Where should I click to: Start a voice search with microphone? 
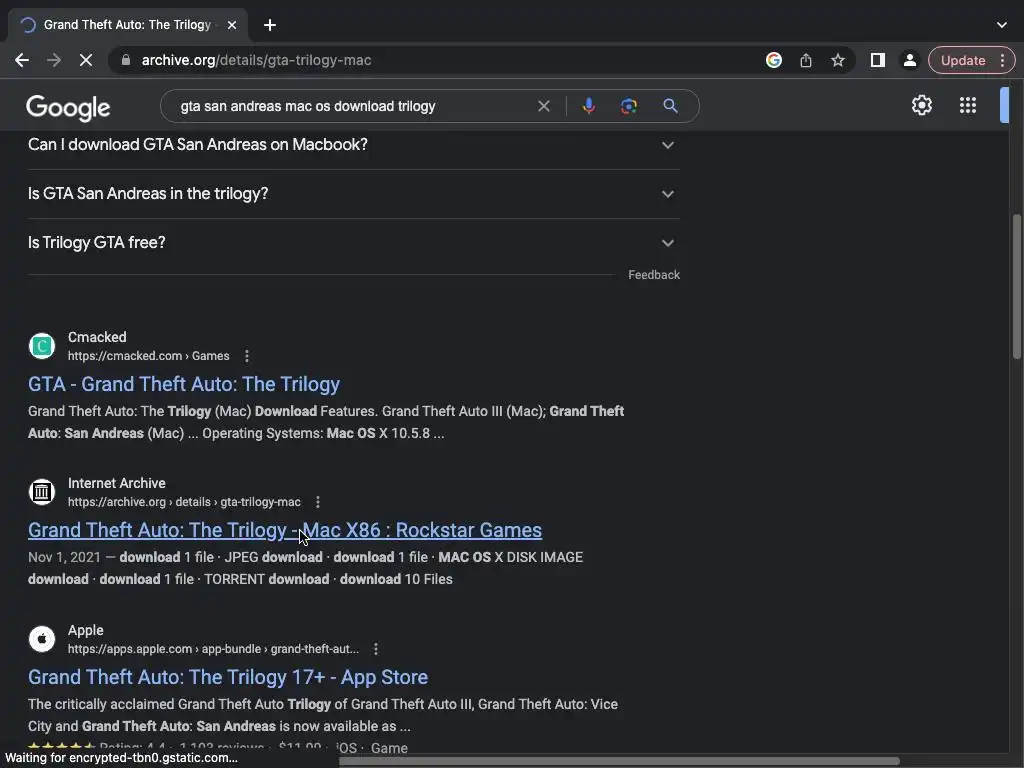[588, 106]
